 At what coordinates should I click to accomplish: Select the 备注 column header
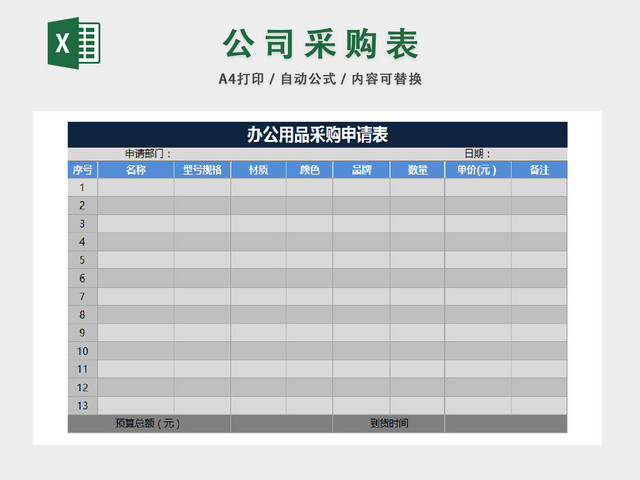click(539, 170)
